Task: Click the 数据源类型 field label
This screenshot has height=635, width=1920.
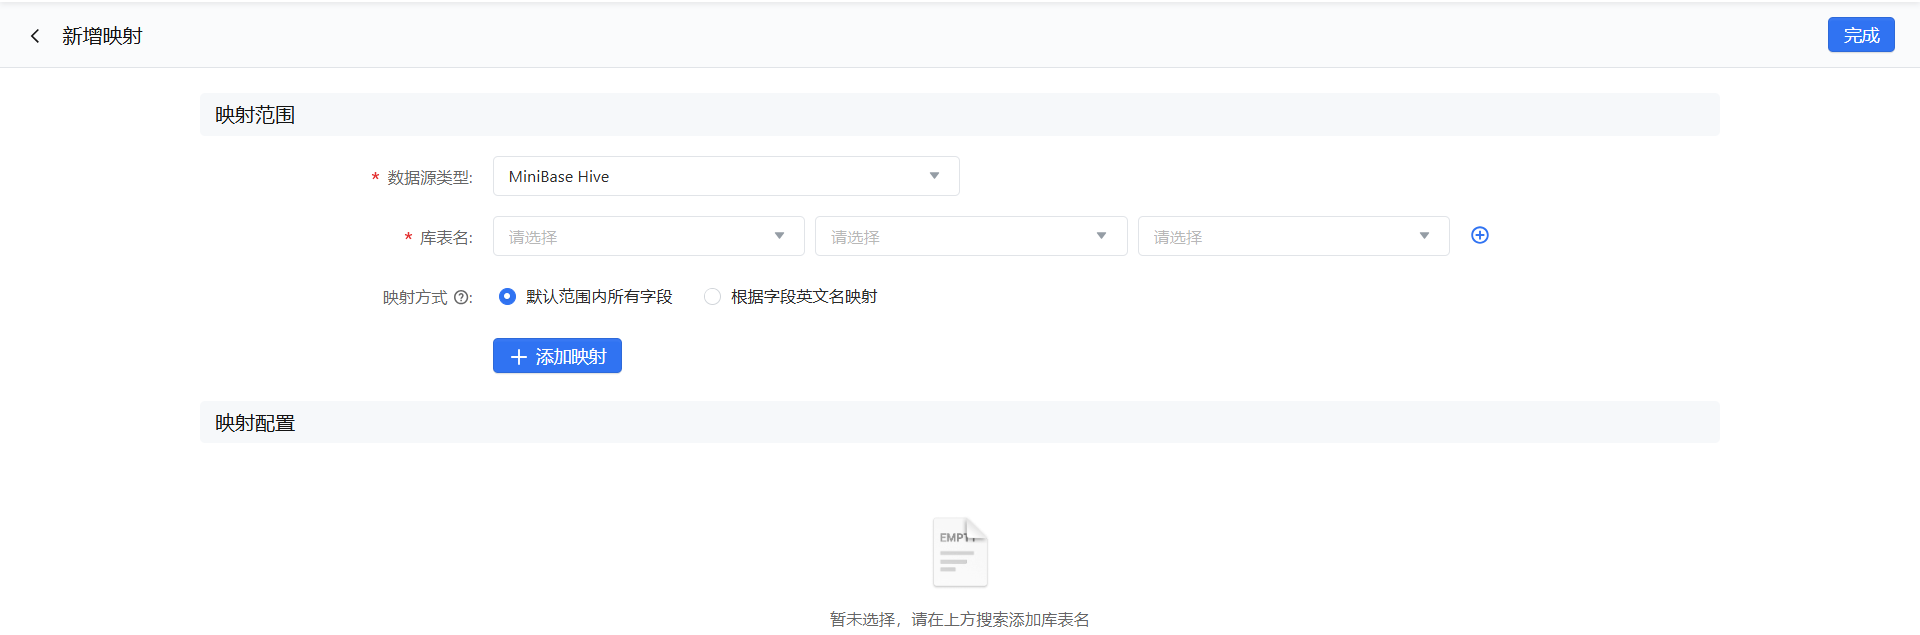Action: tap(429, 177)
